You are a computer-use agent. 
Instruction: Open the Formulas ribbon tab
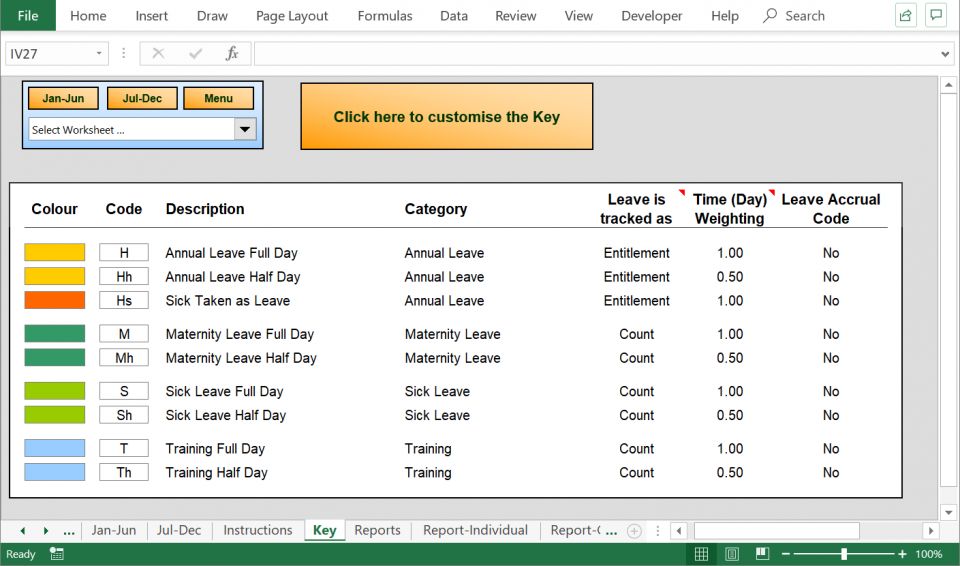click(x=384, y=16)
